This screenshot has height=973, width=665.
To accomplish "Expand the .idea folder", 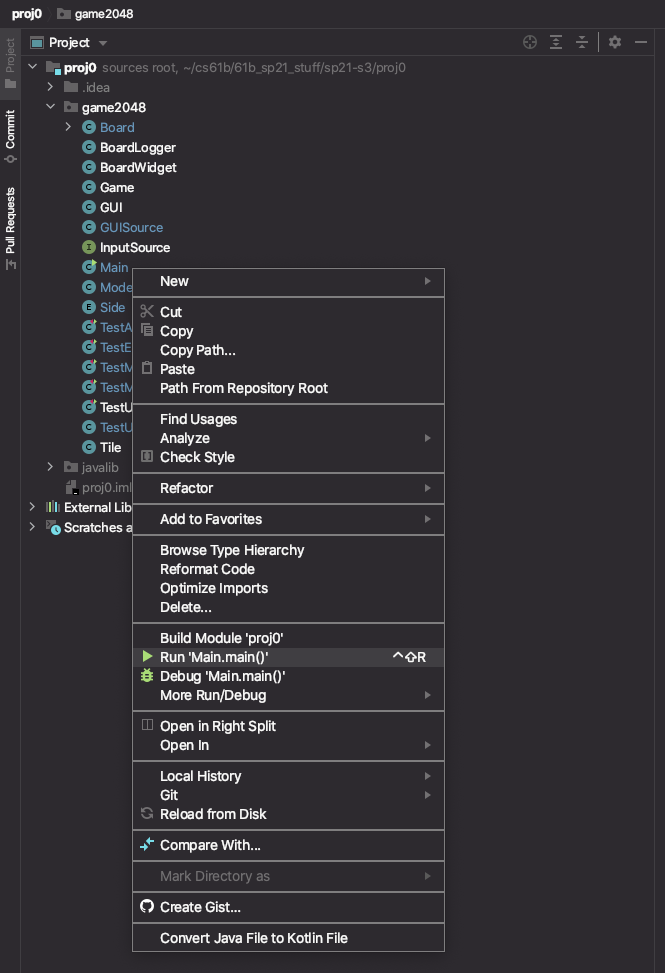I will [x=50, y=87].
